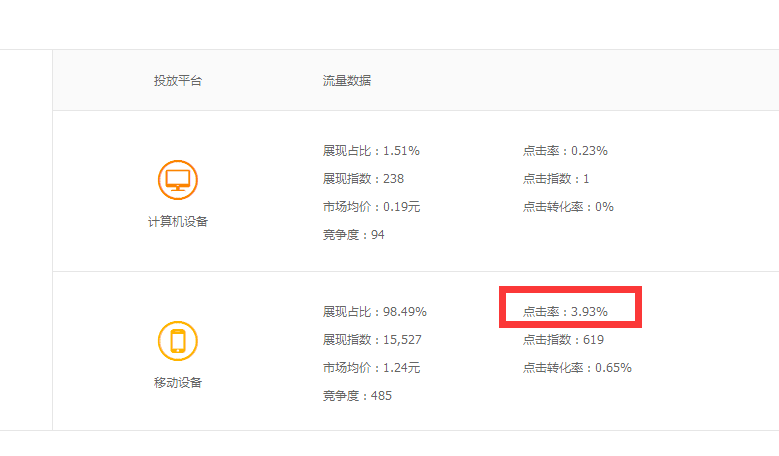Click the computer device monitor icon

pyautogui.click(x=178, y=181)
